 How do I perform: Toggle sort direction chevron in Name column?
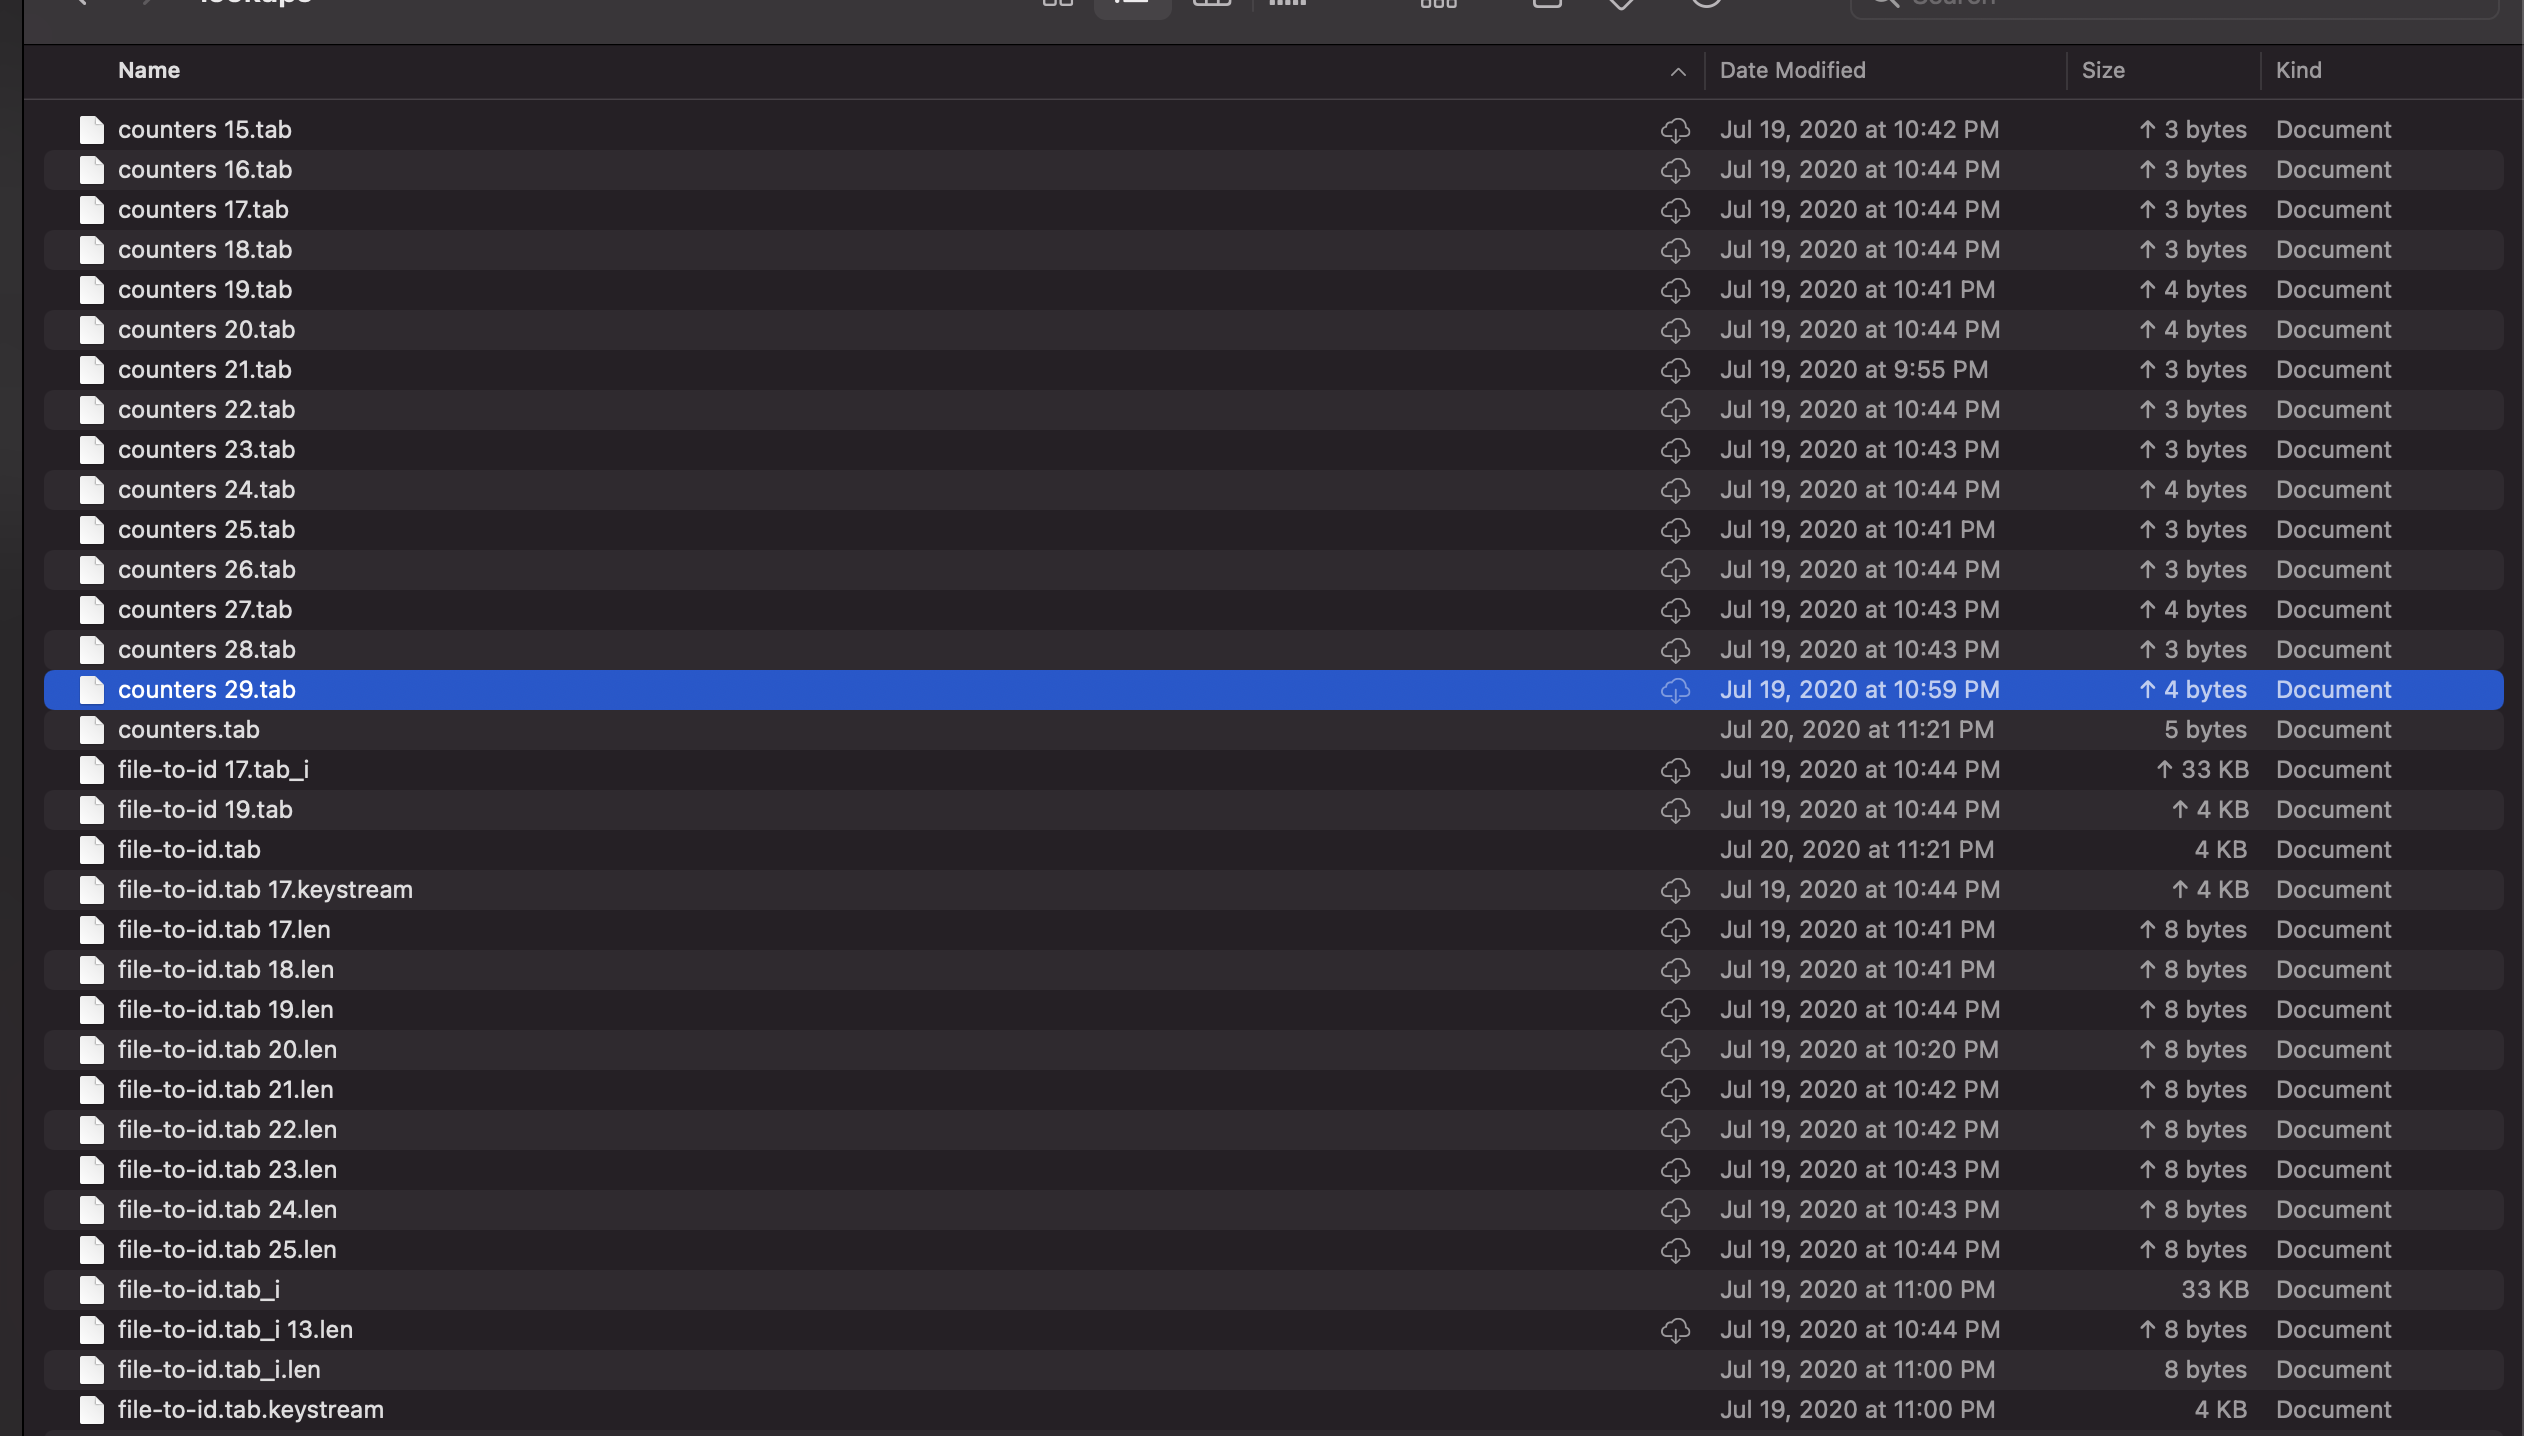(1678, 71)
